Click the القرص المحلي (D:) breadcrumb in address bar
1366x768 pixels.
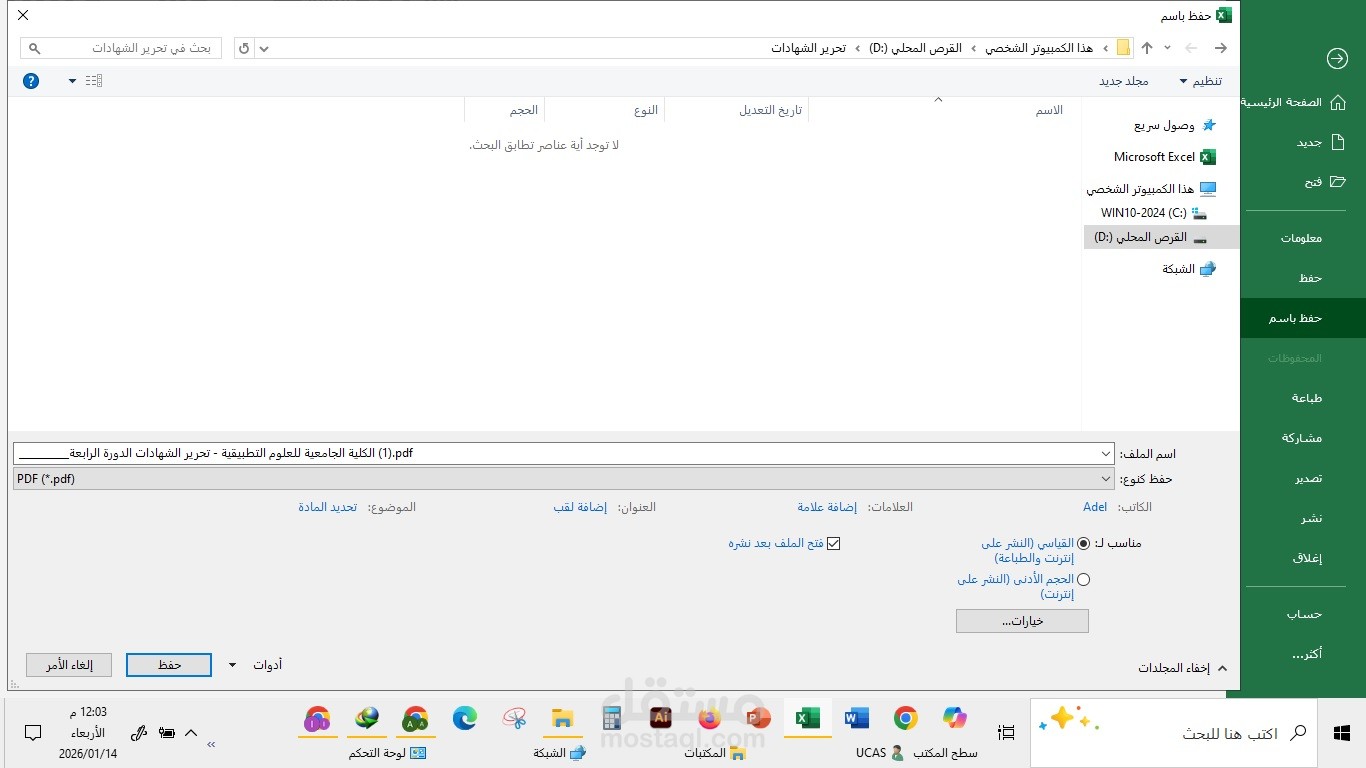[916, 48]
